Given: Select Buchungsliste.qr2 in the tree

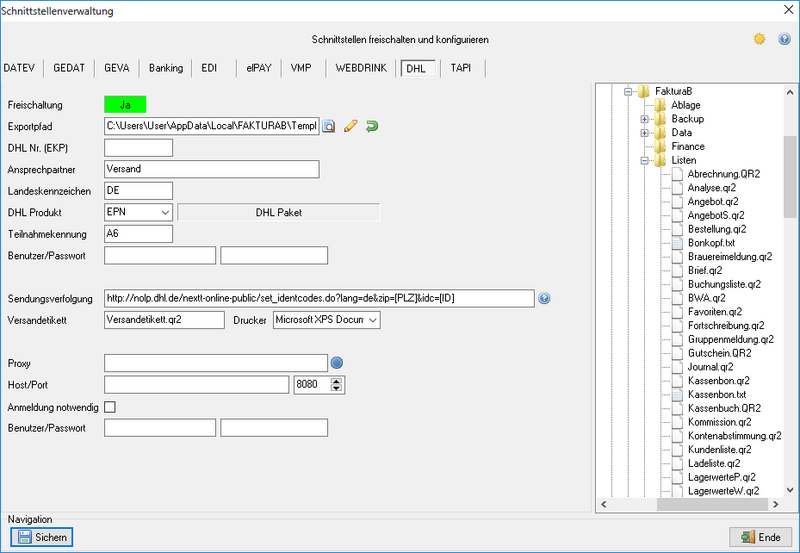Looking at the screenshot, I should [x=724, y=284].
